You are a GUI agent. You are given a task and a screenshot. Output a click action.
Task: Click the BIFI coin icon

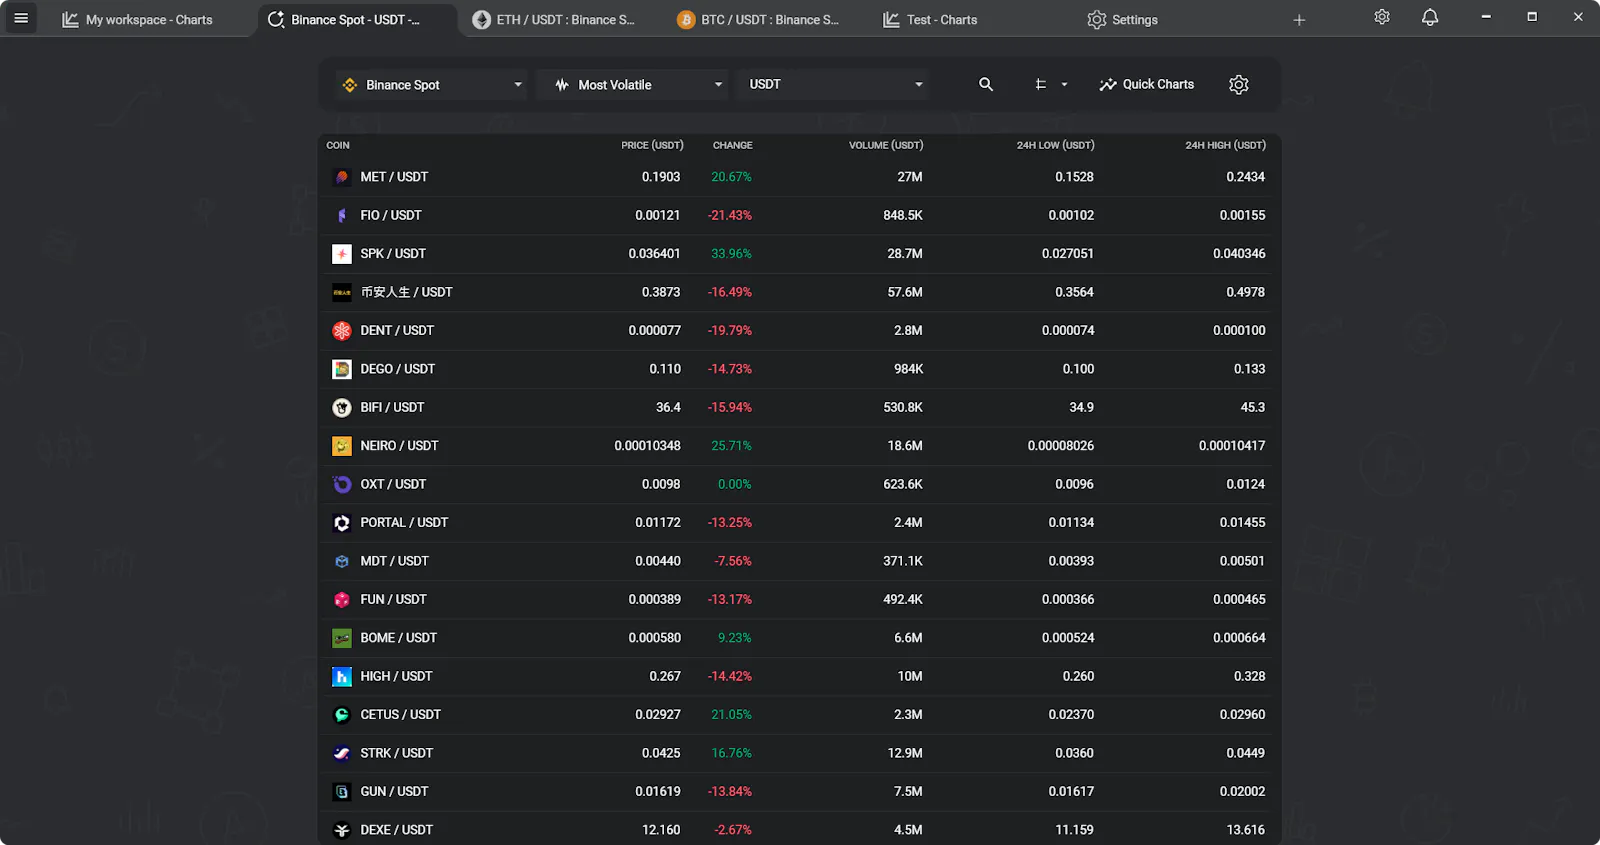click(x=342, y=408)
